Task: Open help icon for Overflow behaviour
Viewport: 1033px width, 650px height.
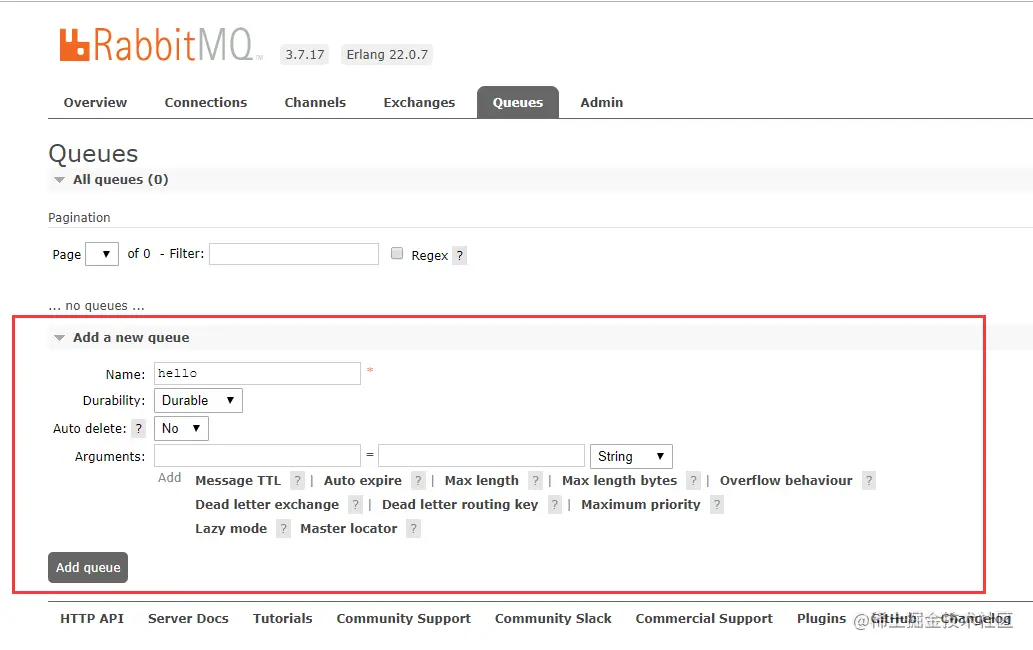Action: [x=869, y=481]
